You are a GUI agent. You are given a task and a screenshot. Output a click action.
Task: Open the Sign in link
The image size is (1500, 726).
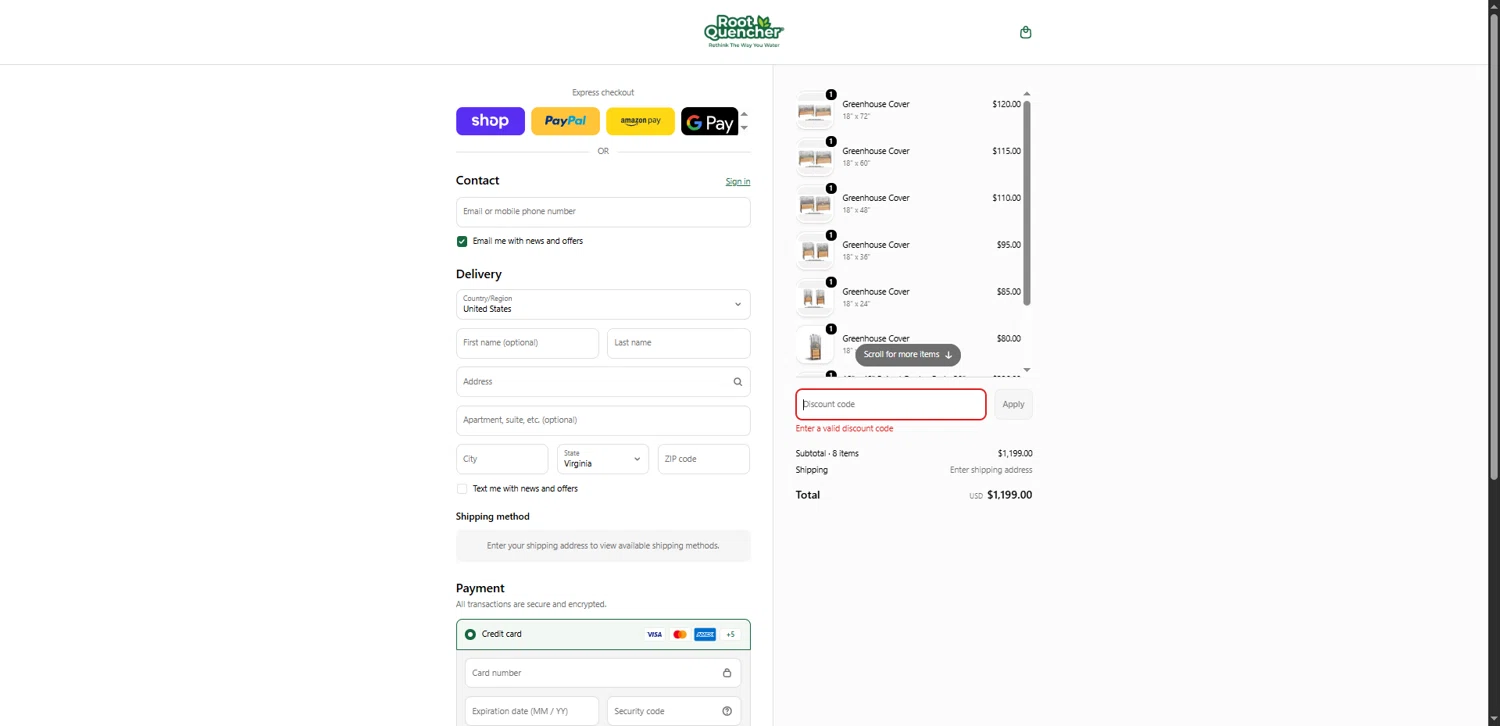pos(738,182)
